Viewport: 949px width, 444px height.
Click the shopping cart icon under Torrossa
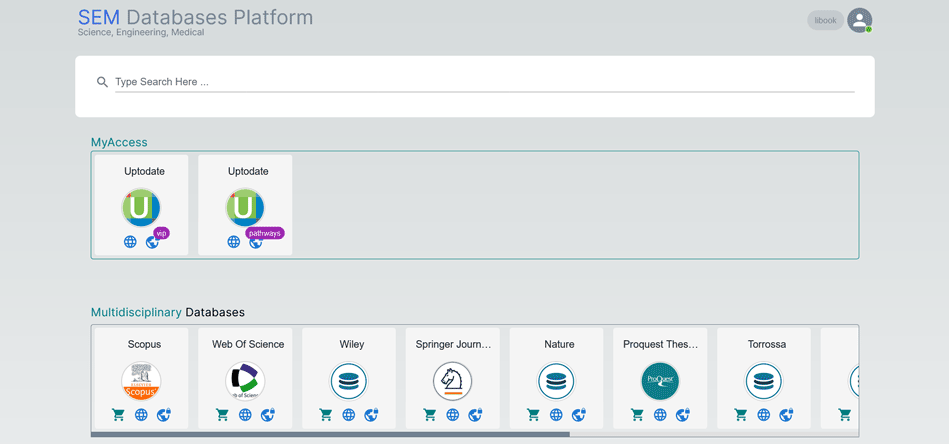tap(741, 414)
